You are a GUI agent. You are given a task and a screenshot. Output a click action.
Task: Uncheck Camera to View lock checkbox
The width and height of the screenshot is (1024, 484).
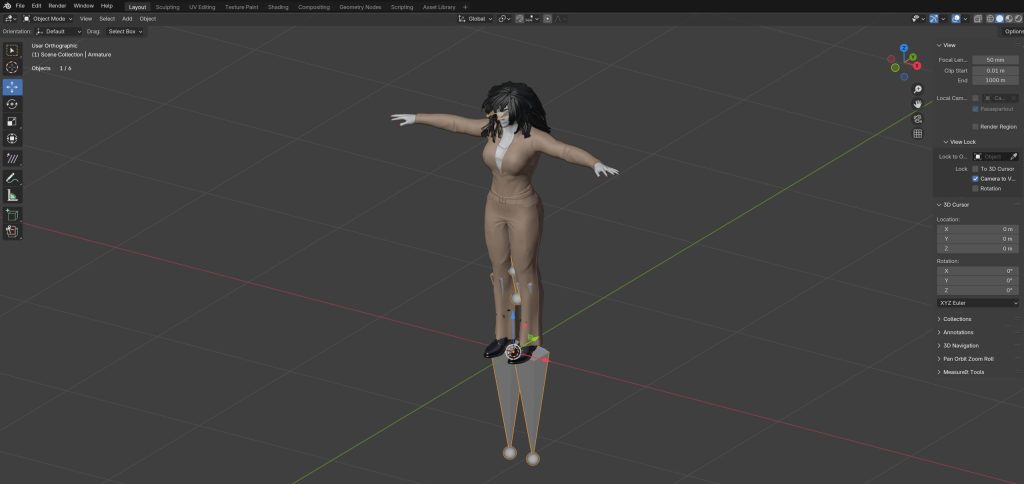976,178
